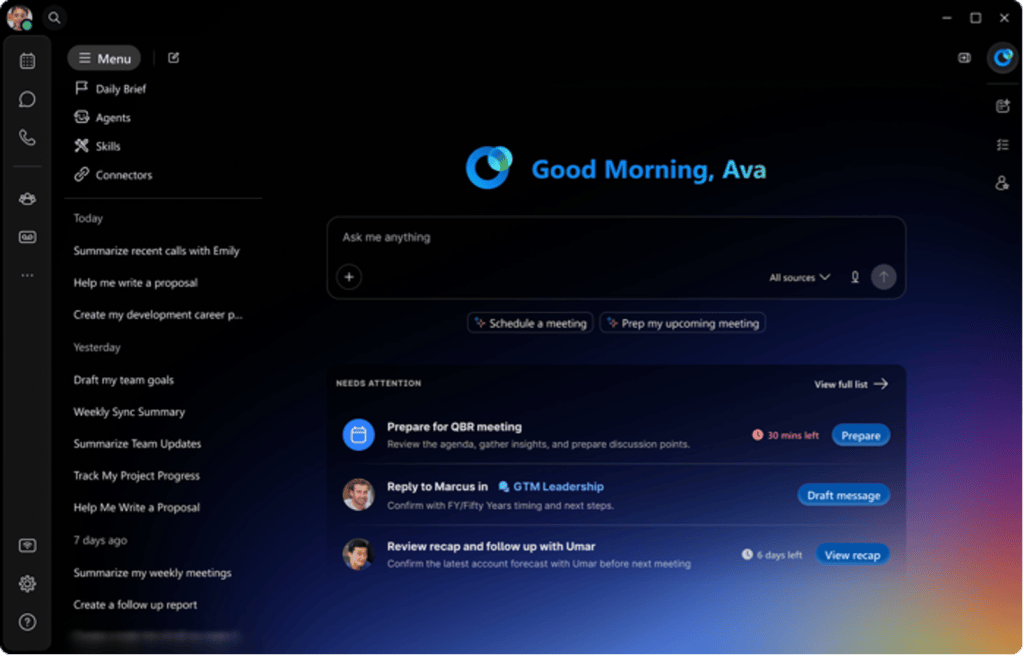1024x657 pixels.
Task: Open Daily Brief menu item
Action: pos(110,89)
